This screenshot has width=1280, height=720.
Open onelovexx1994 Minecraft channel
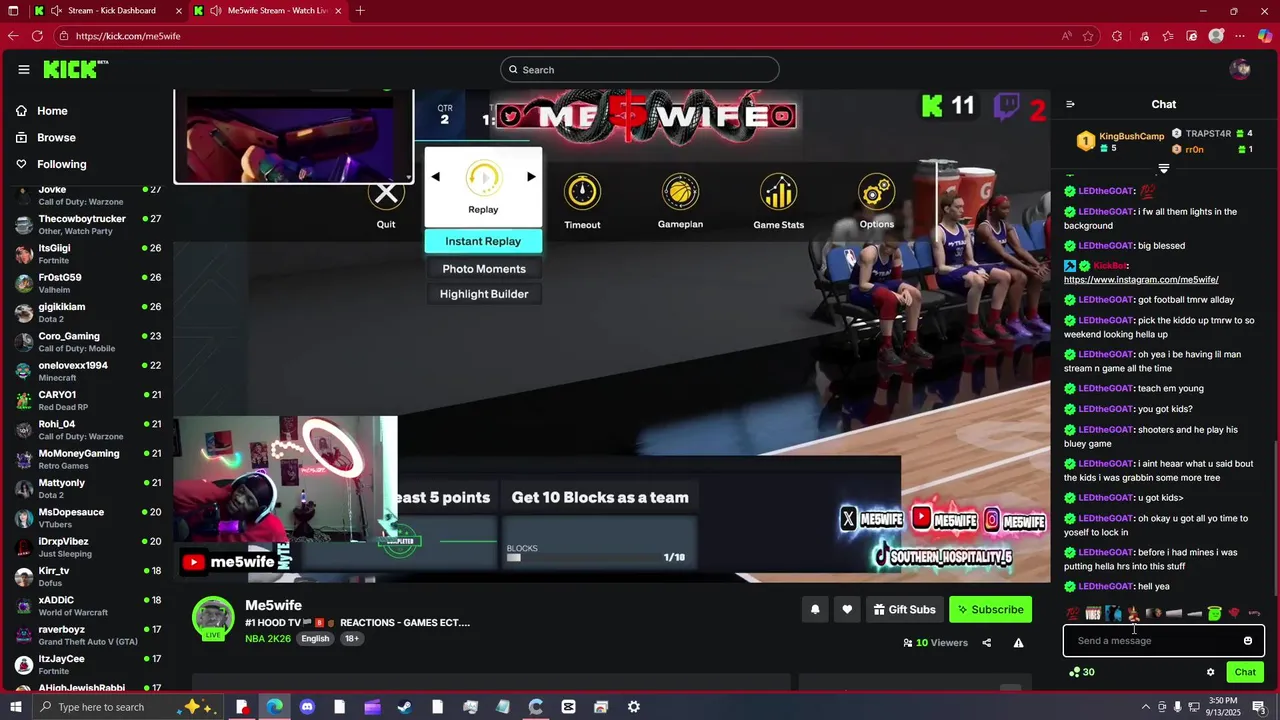[88, 371]
